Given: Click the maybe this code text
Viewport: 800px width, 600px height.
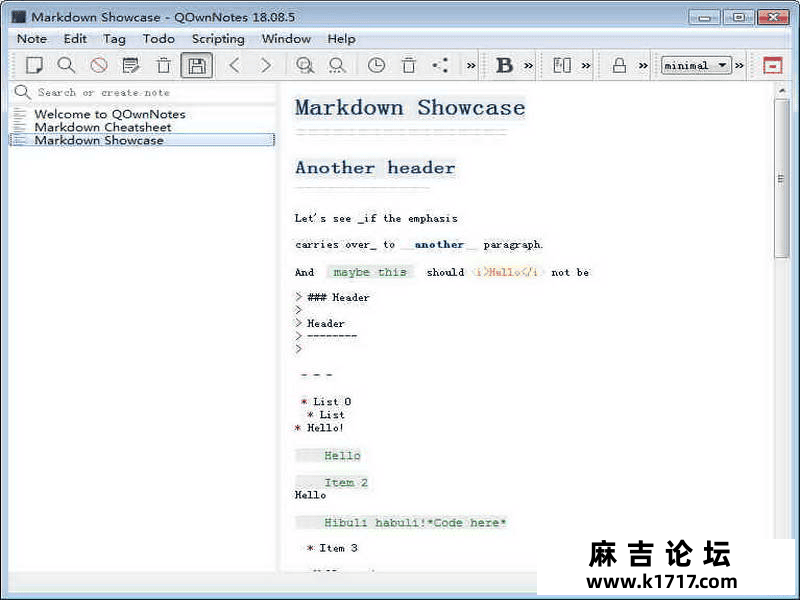Looking at the screenshot, I should coord(370,272).
